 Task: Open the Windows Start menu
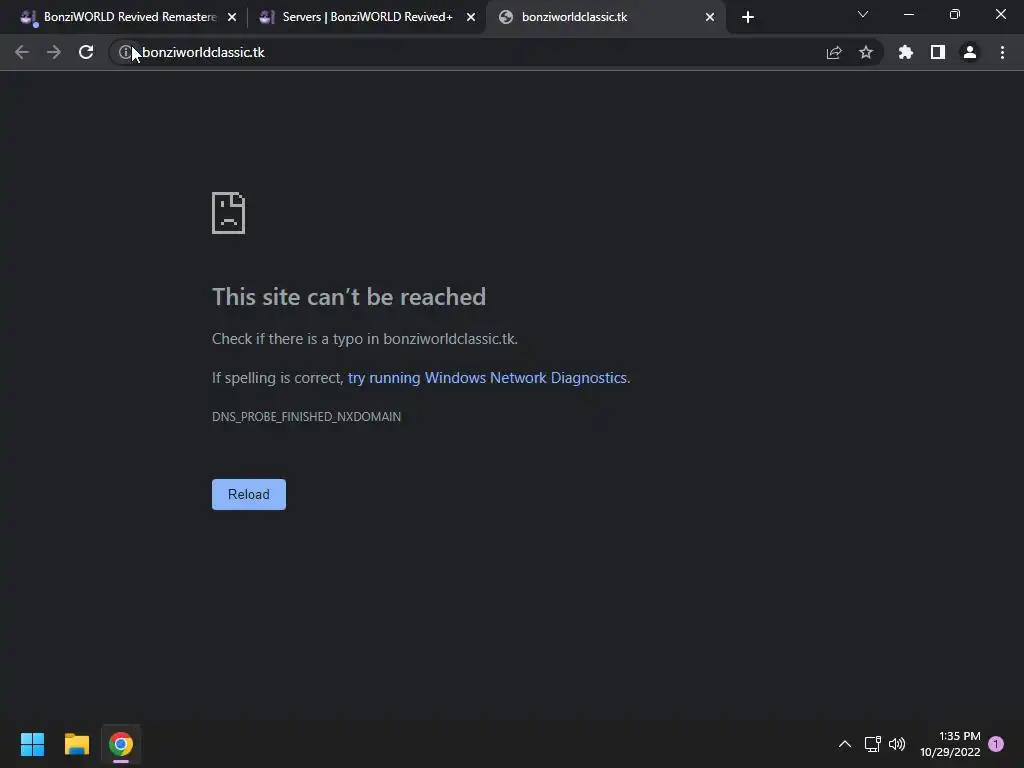(32, 744)
